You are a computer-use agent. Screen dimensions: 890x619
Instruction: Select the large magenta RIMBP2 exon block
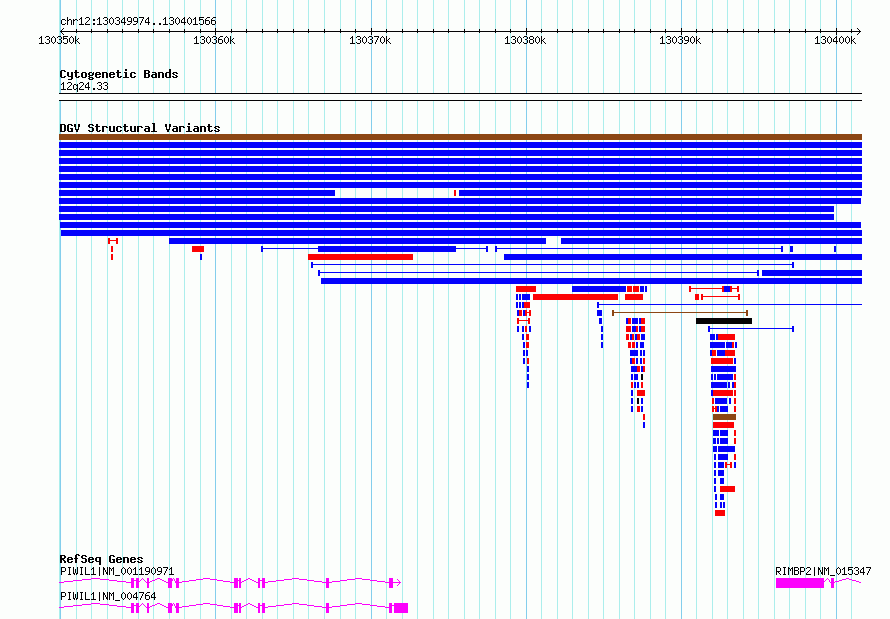[800, 583]
